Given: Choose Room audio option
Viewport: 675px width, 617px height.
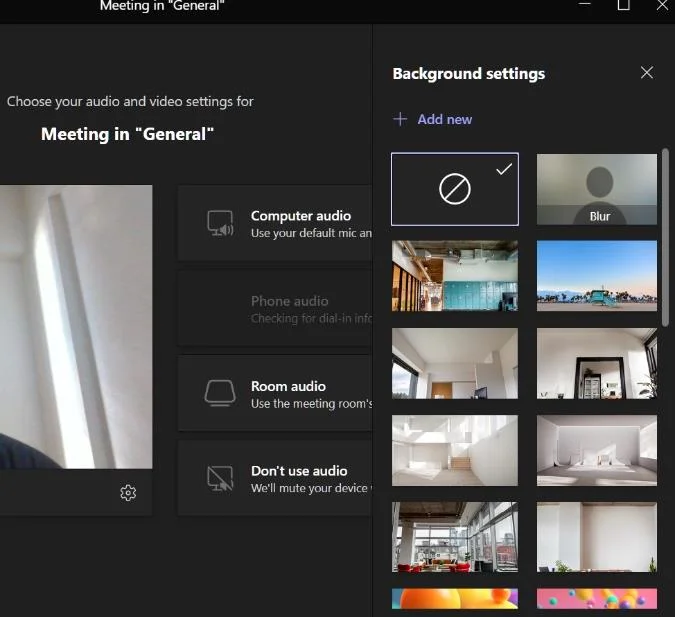Looking at the screenshot, I should pyautogui.click(x=275, y=393).
